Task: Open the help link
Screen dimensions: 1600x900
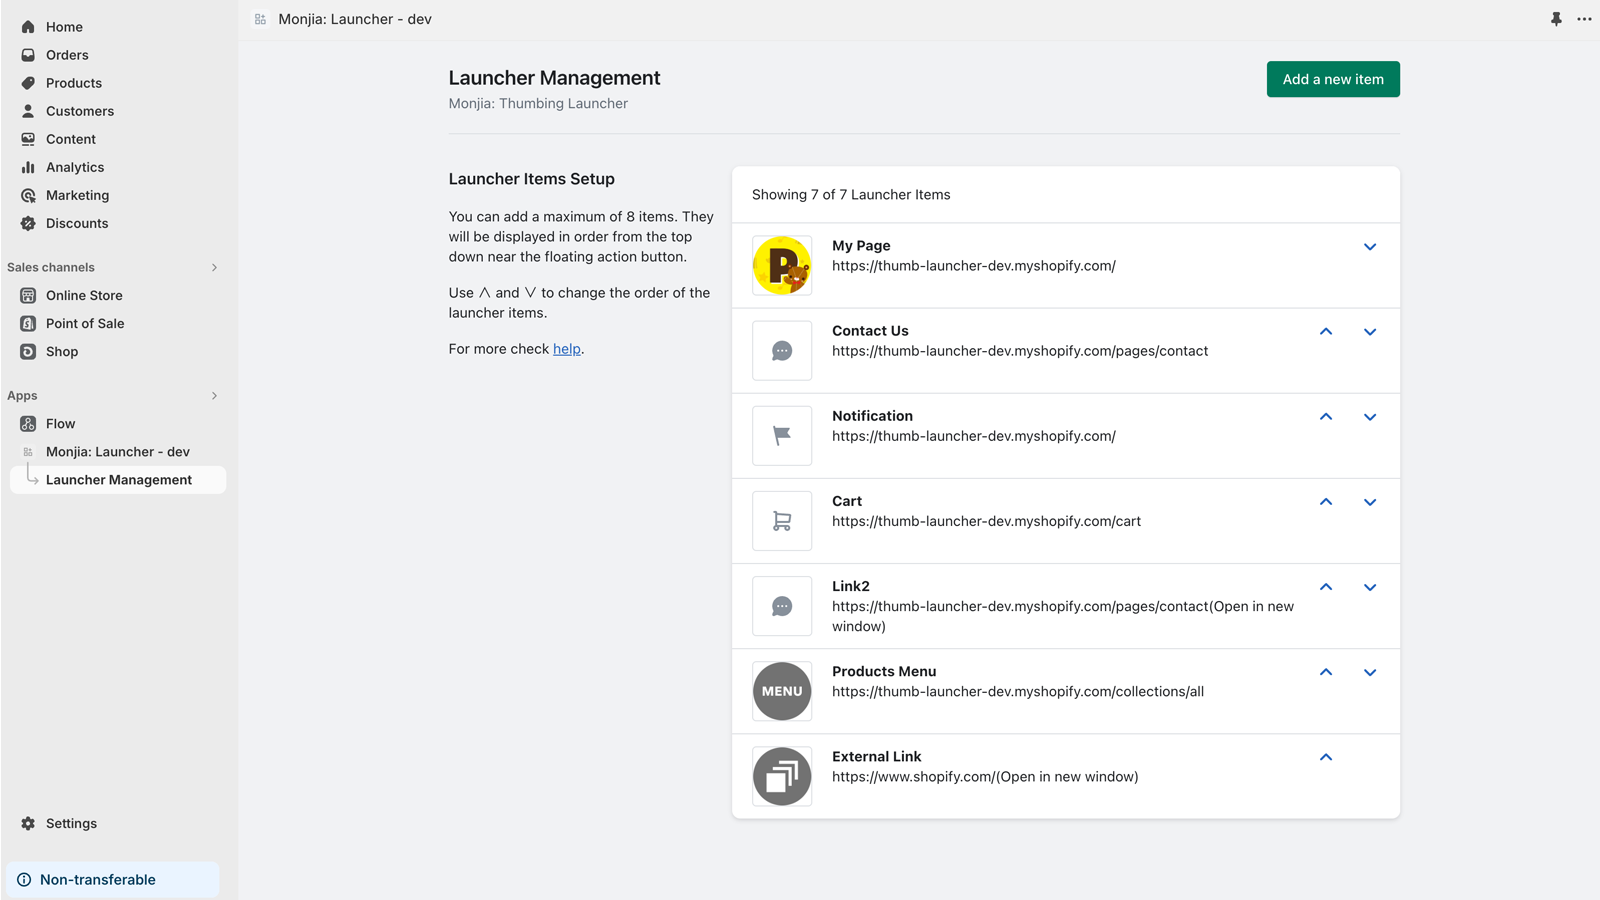Action: pyautogui.click(x=566, y=348)
